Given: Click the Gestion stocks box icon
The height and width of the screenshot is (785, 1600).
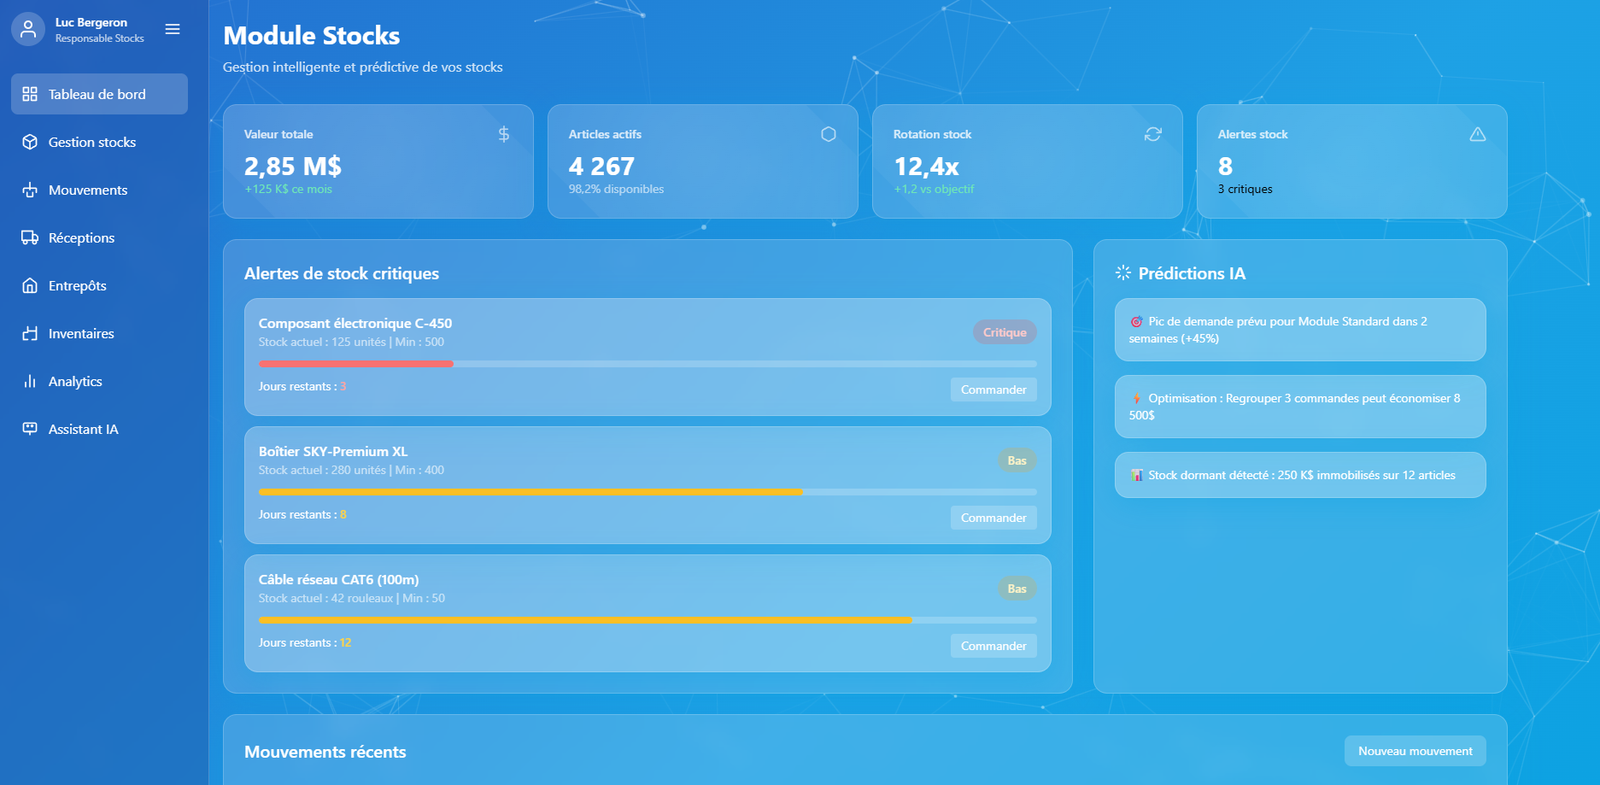Looking at the screenshot, I should coord(30,142).
